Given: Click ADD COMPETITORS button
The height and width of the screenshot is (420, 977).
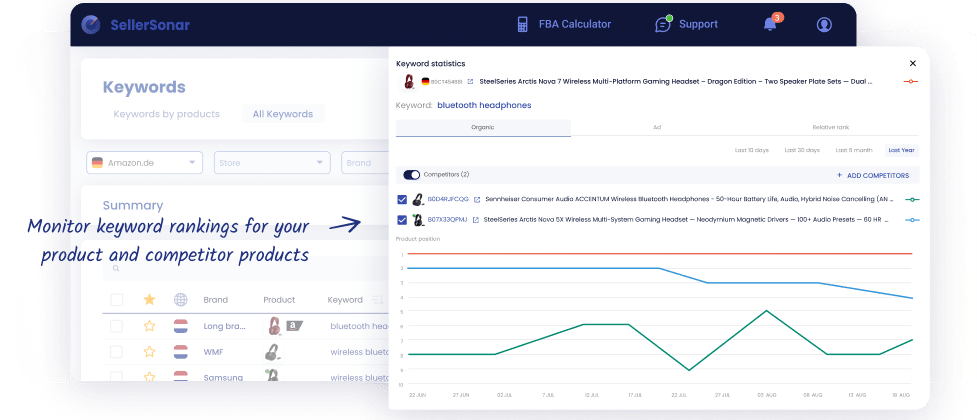Looking at the screenshot, I should pos(875,175).
